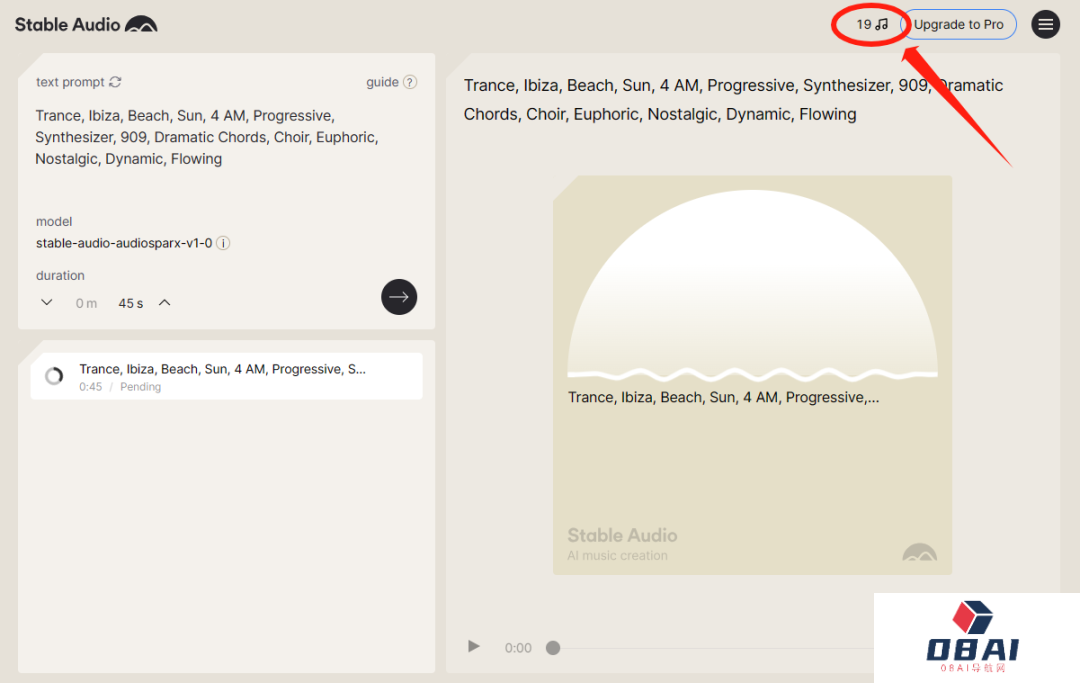
Task: Click the up chevron to increase duration
Action: click(165, 303)
